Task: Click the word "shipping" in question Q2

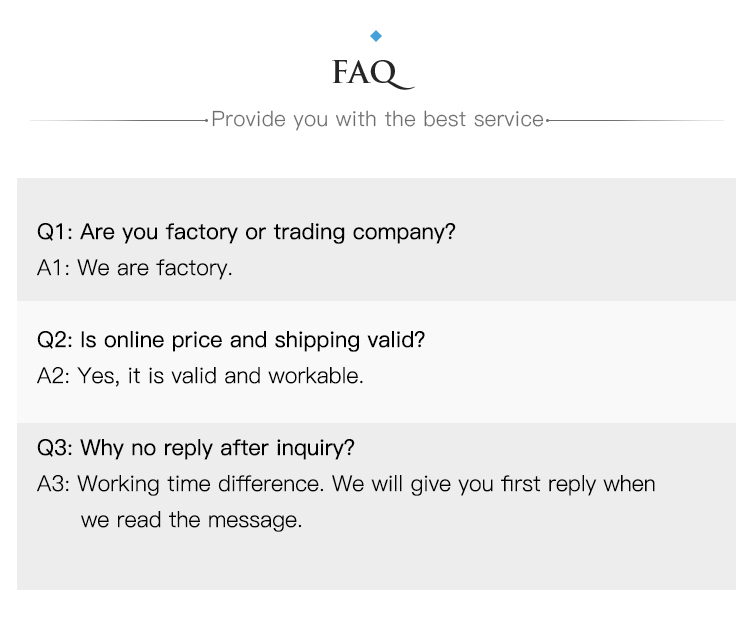Action: click(317, 340)
